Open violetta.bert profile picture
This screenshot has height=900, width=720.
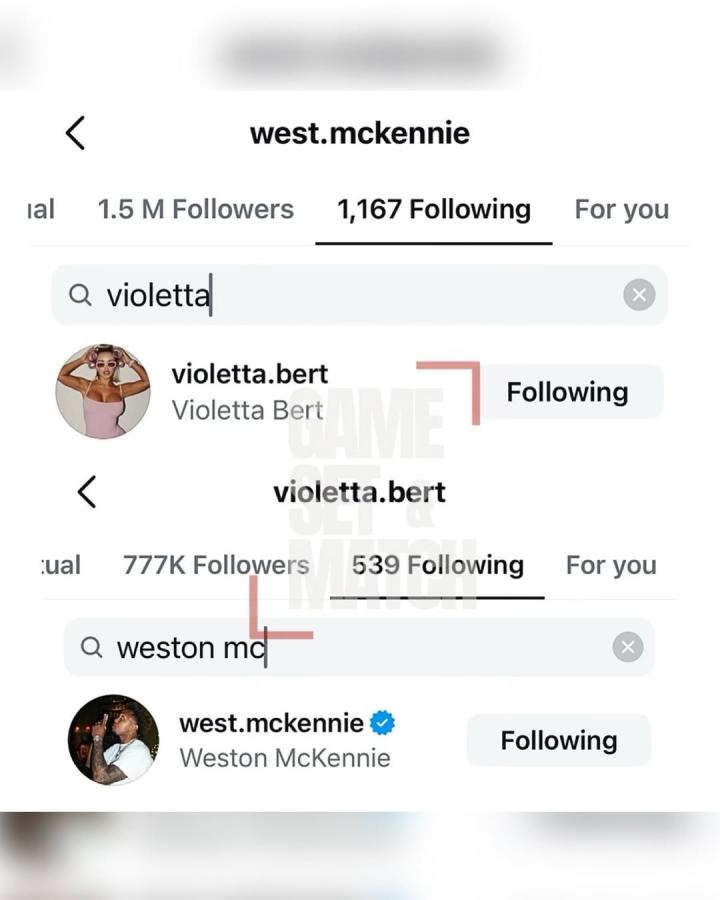[103, 392]
